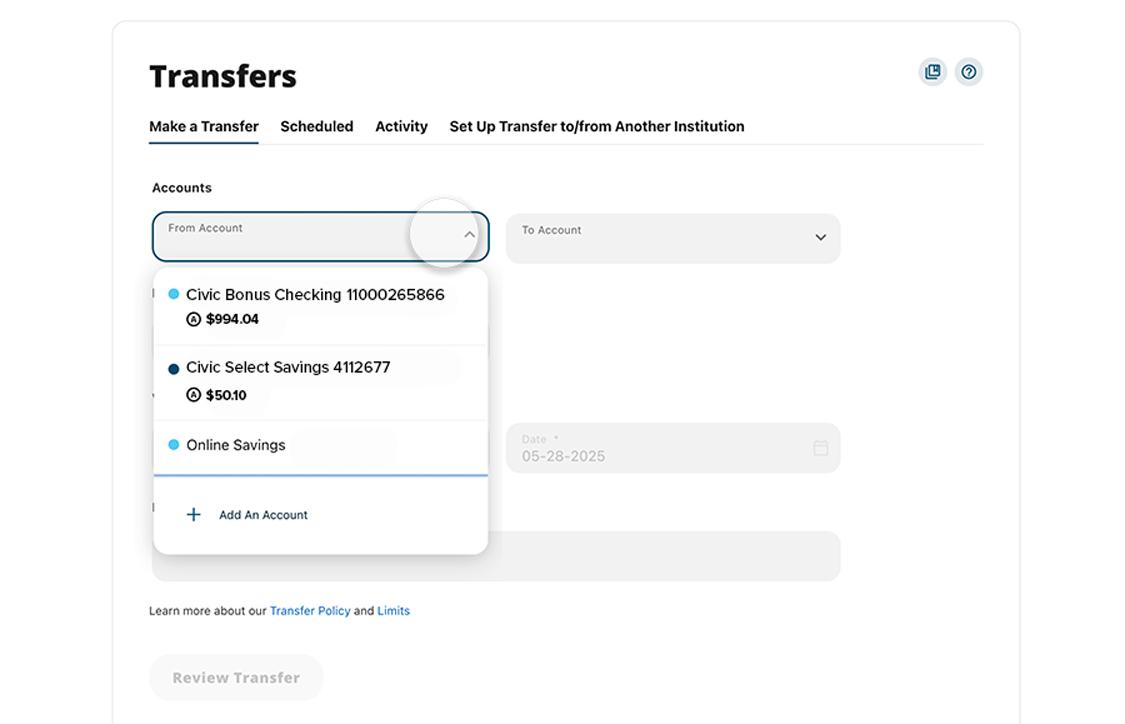The width and height of the screenshot is (1125, 724).
Task: Click the plus icon beside Add An Account
Action: (x=194, y=514)
